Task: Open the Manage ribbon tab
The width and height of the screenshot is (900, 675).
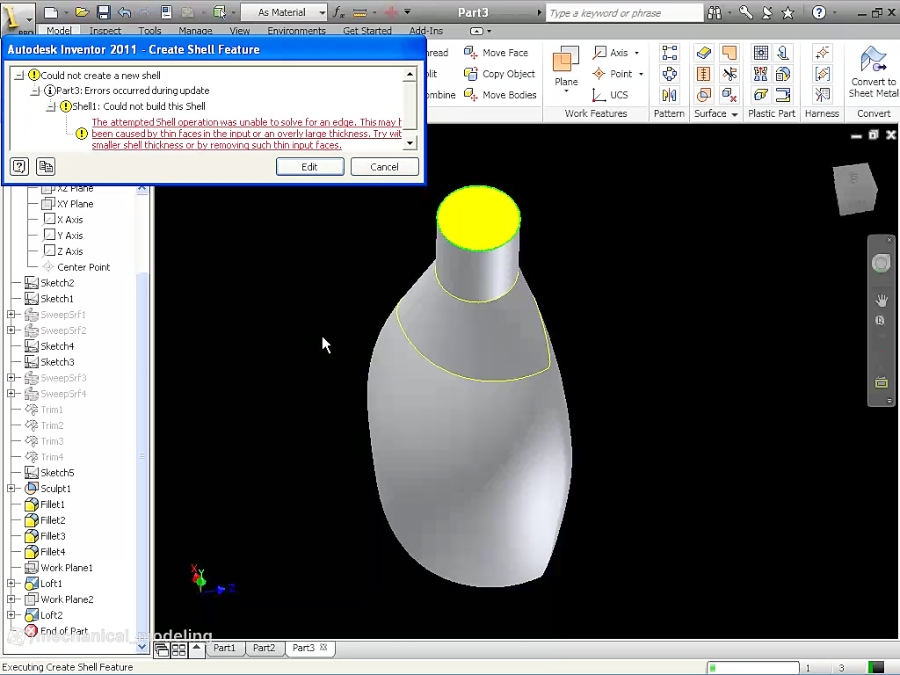Action: pyautogui.click(x=195, y=30)
